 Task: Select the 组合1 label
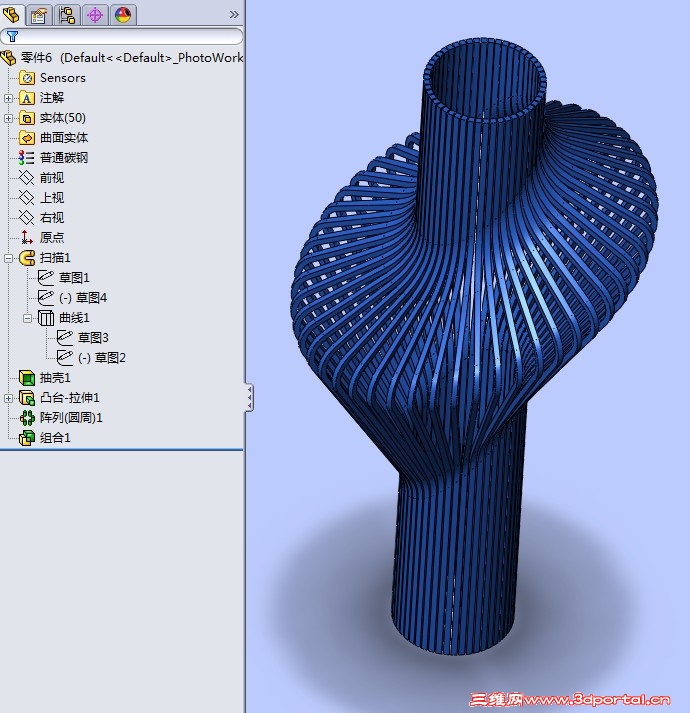point(55,438)
